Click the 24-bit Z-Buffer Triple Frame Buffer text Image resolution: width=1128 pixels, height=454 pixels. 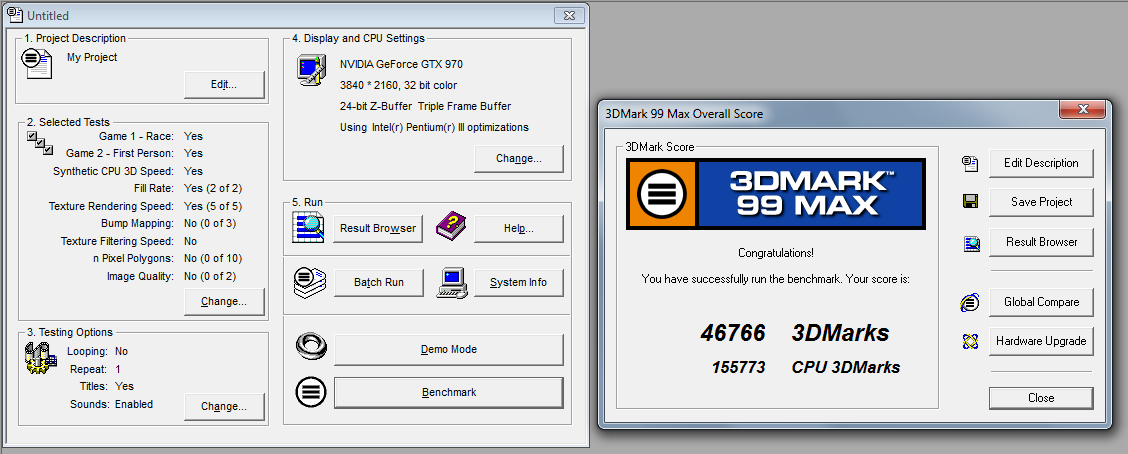[x=425, y=106]
